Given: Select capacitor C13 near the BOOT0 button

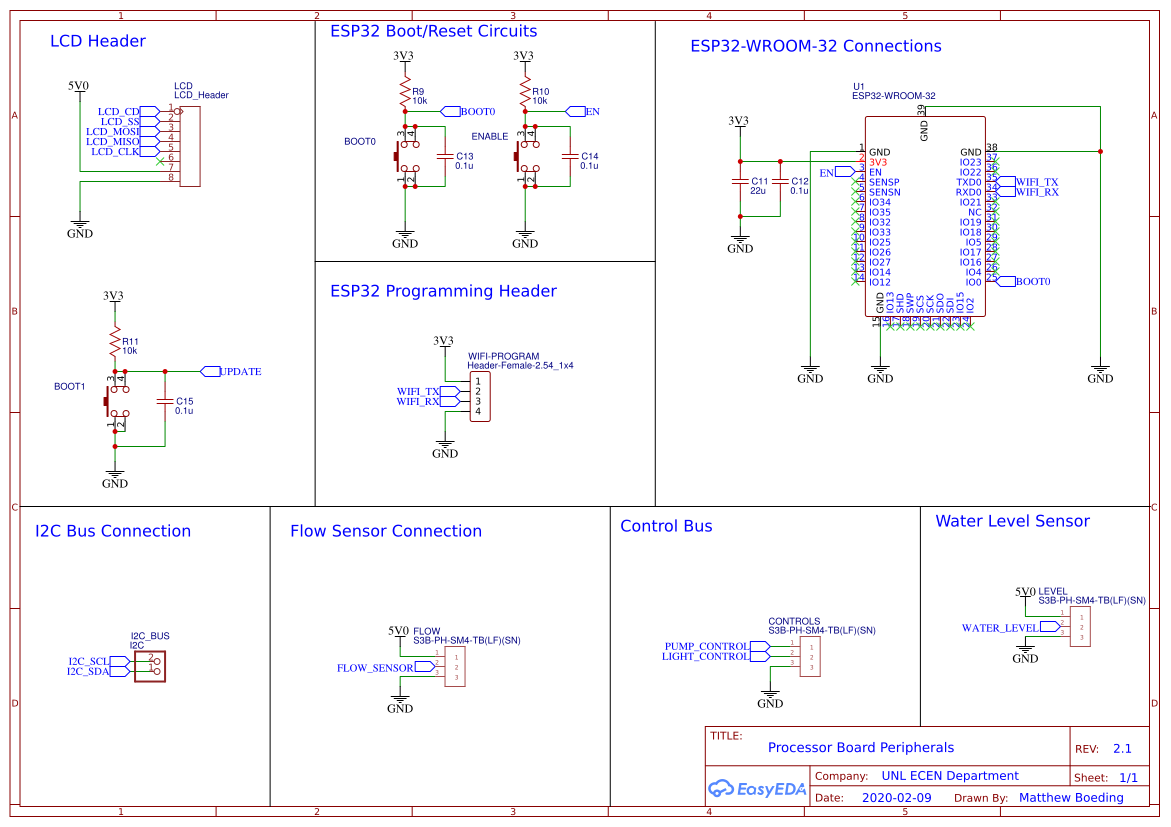Looking at the screenshot, I should click(447, 157).
